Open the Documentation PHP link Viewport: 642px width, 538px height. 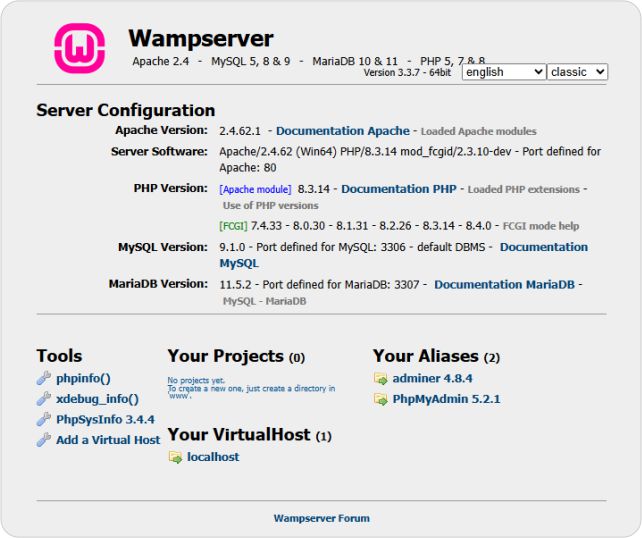point(399,189)
